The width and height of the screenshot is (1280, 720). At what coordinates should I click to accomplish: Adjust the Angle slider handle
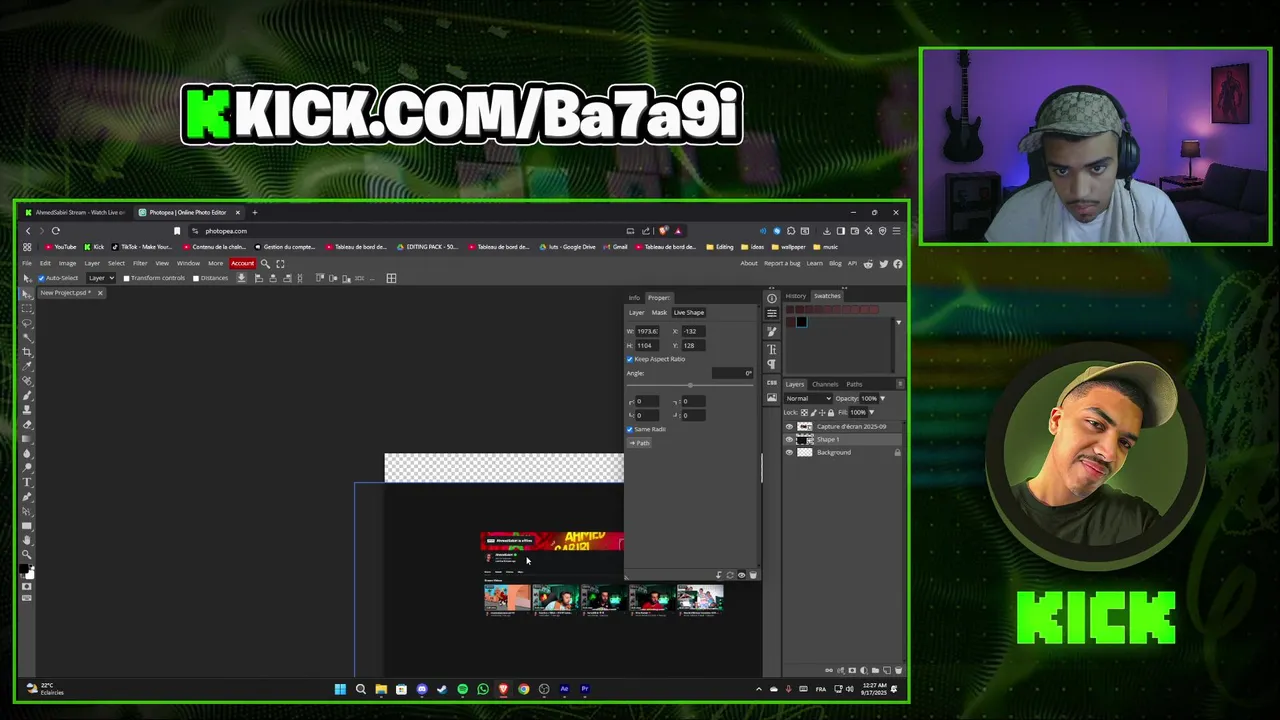click(689, 385)
